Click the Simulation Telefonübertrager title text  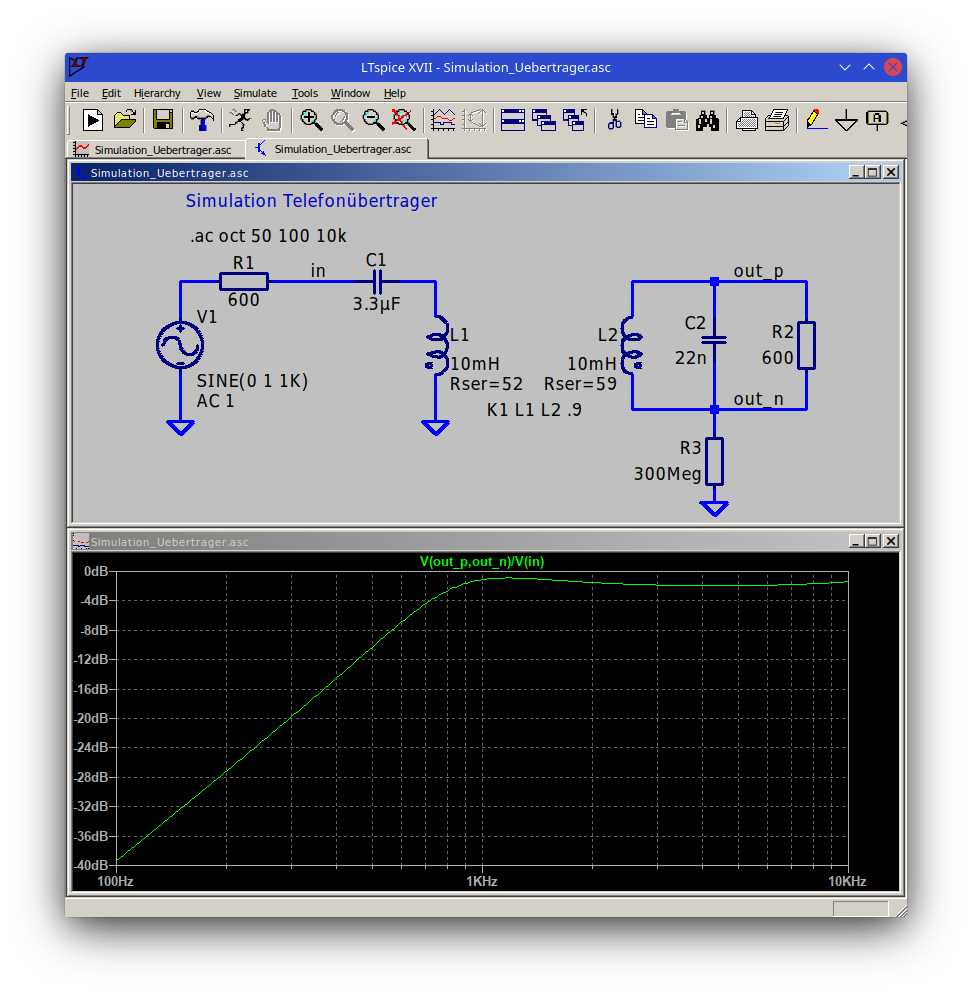pos(311,201)
